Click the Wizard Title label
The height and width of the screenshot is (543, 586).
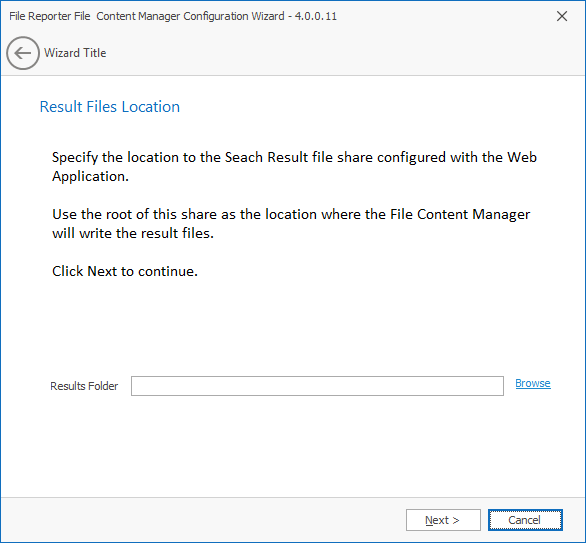(x=75, y=53)
